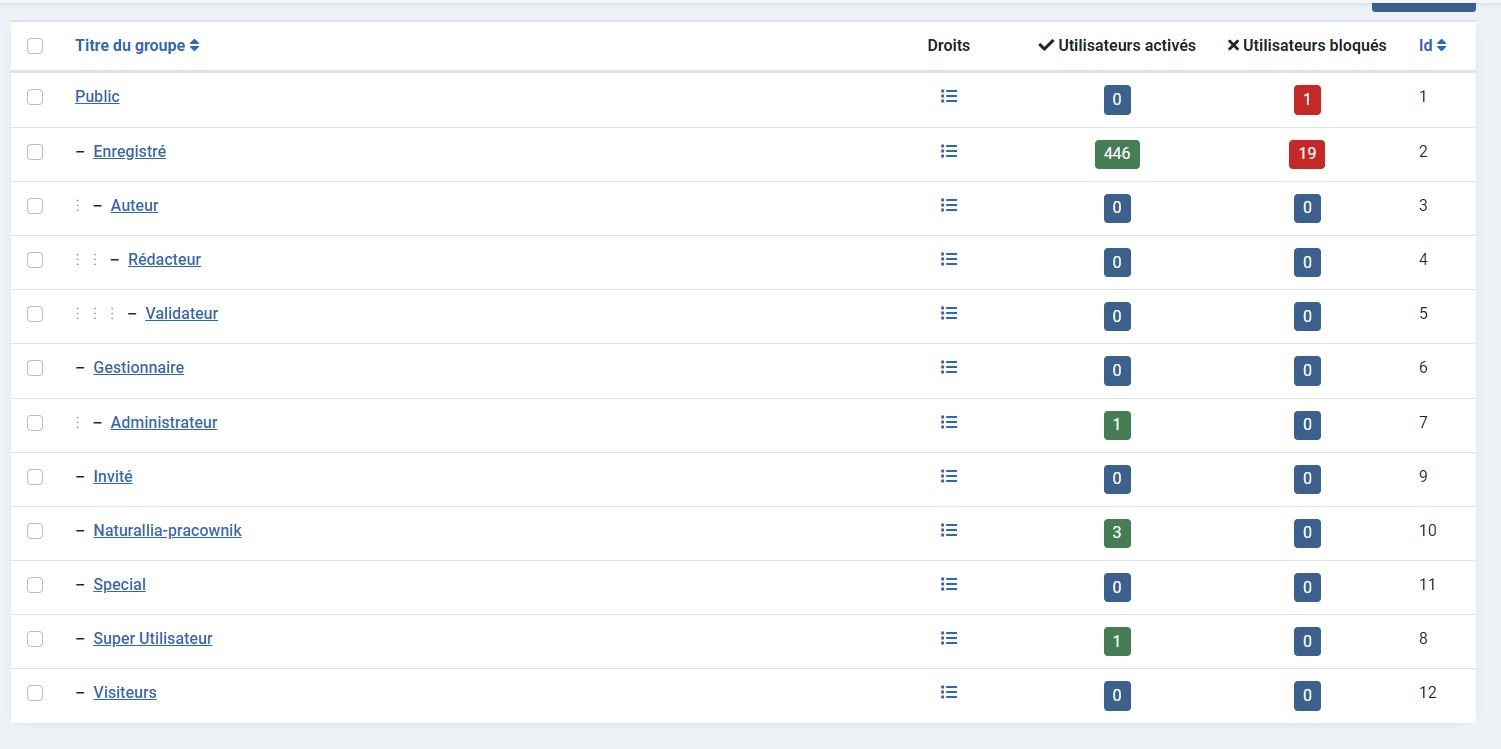This screenshot has height=749, width=1501.
Task: Open the Gestionnaire group link
Action: (139, 367)
